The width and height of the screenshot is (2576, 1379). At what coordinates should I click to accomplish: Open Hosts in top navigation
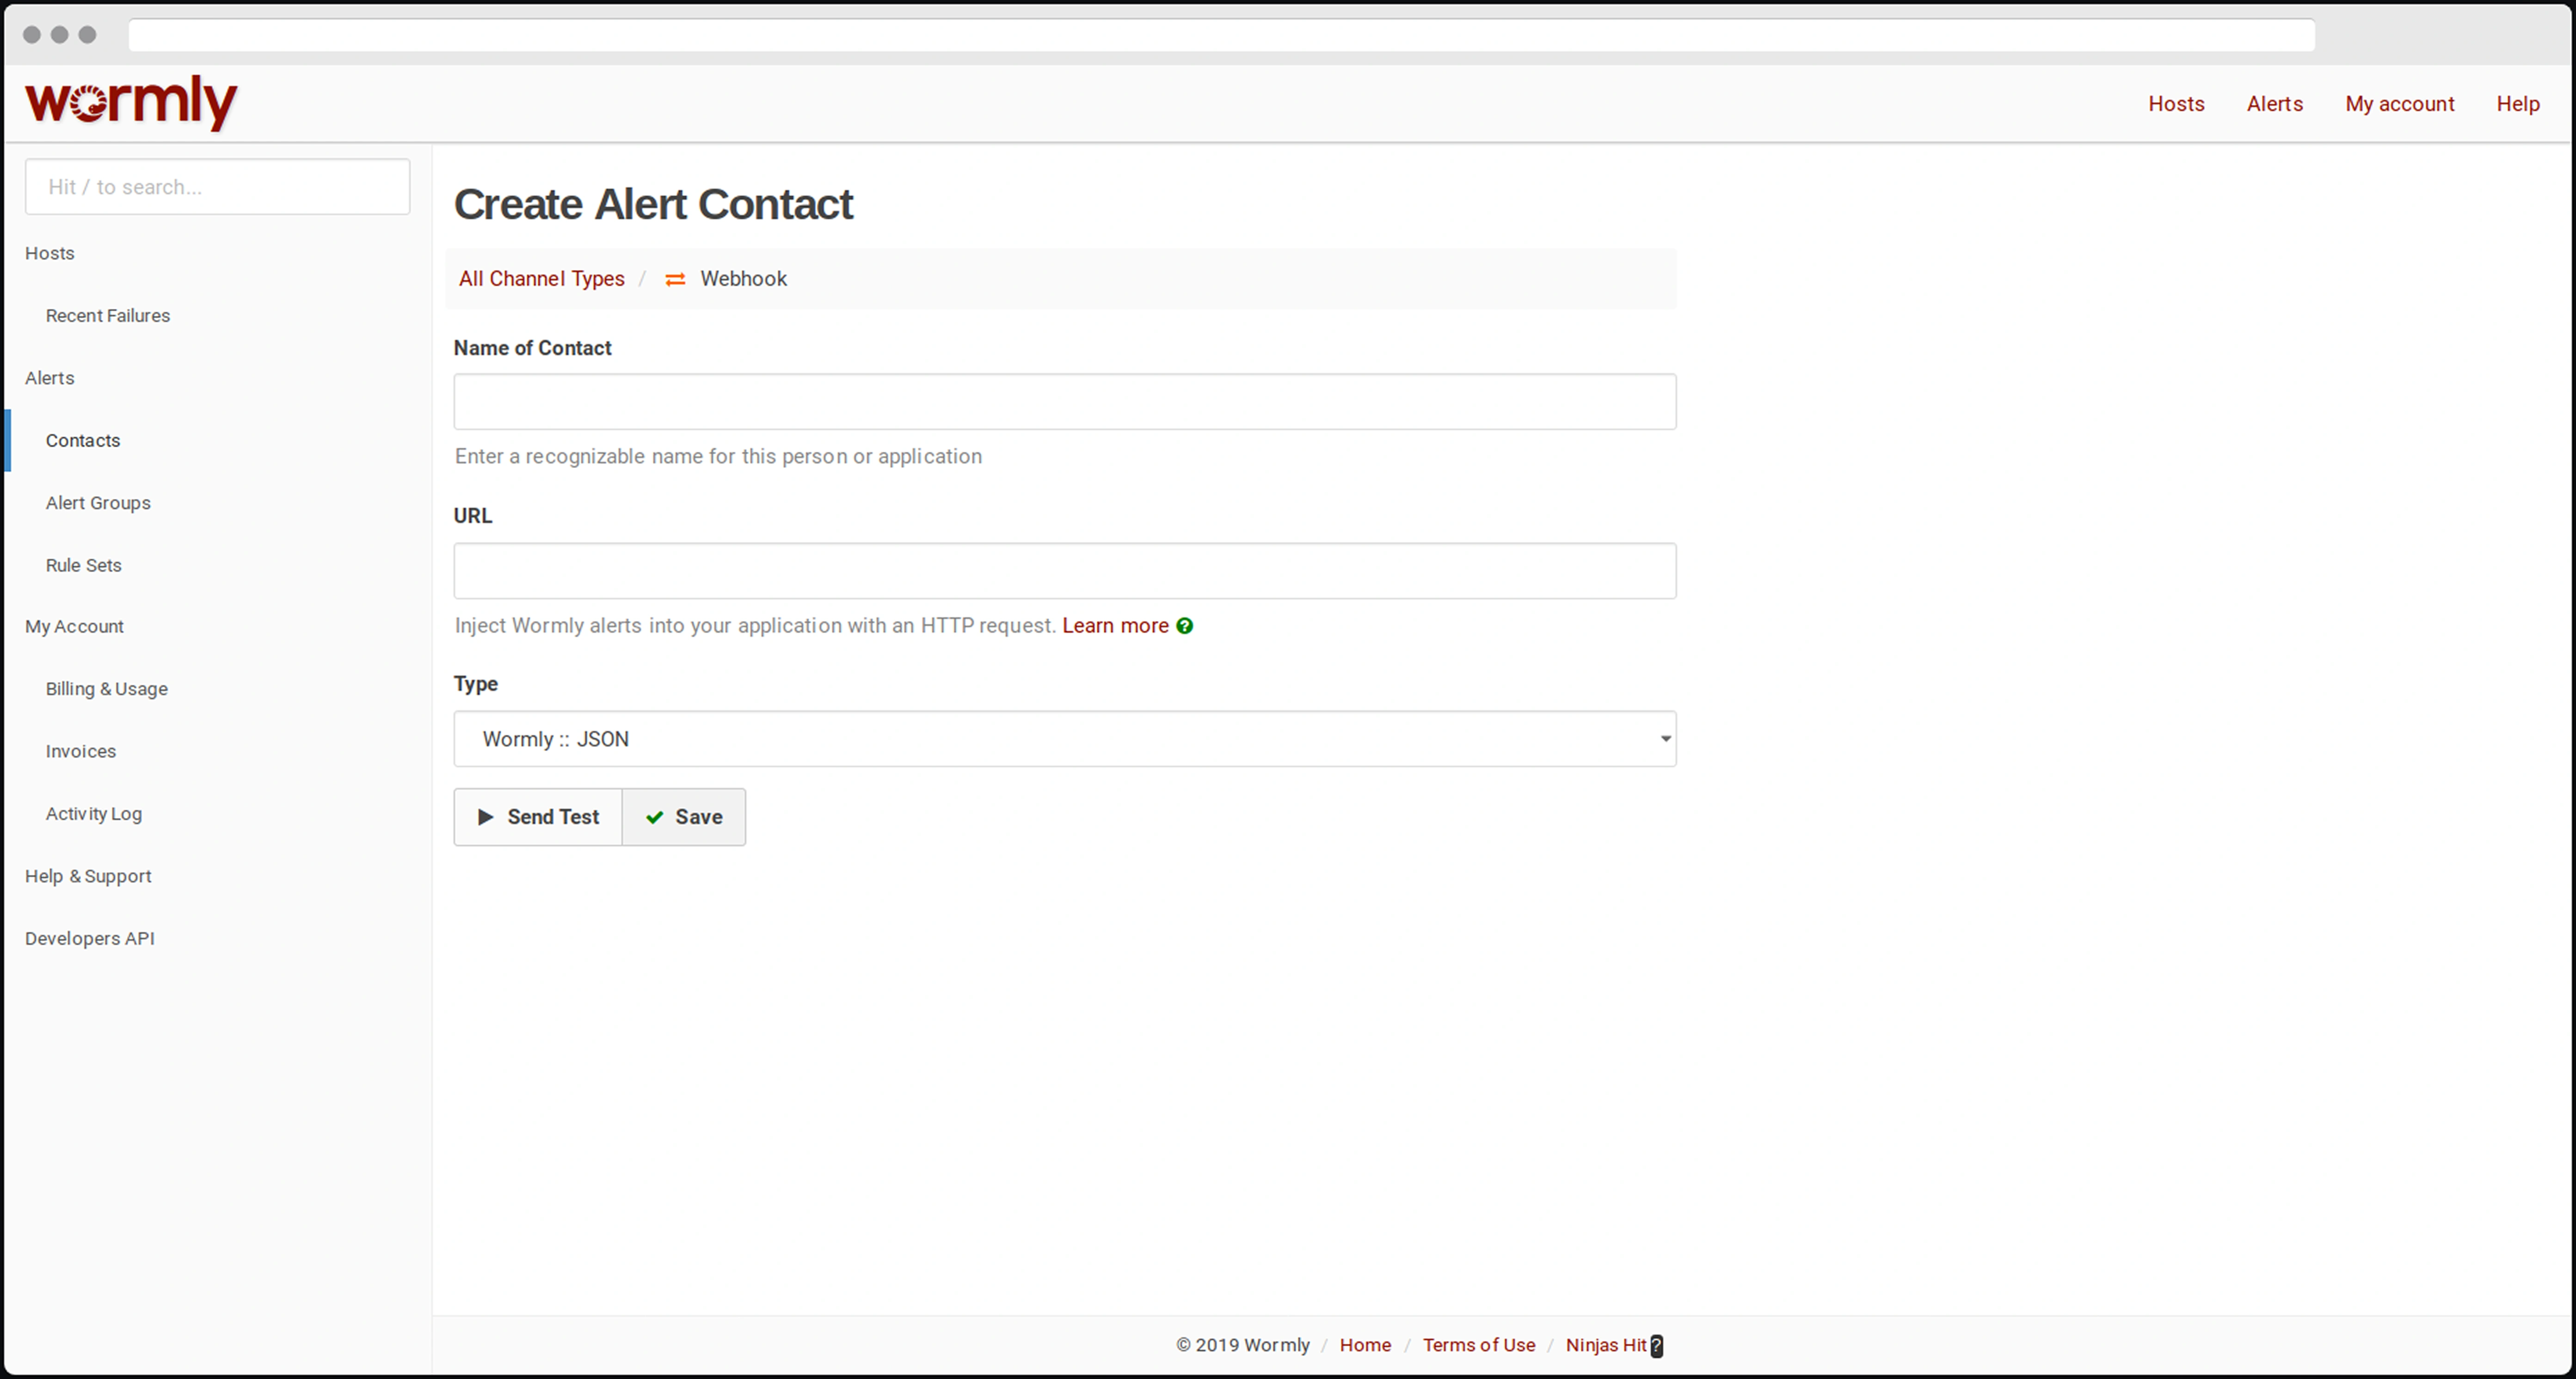[x=2176, y=104]
